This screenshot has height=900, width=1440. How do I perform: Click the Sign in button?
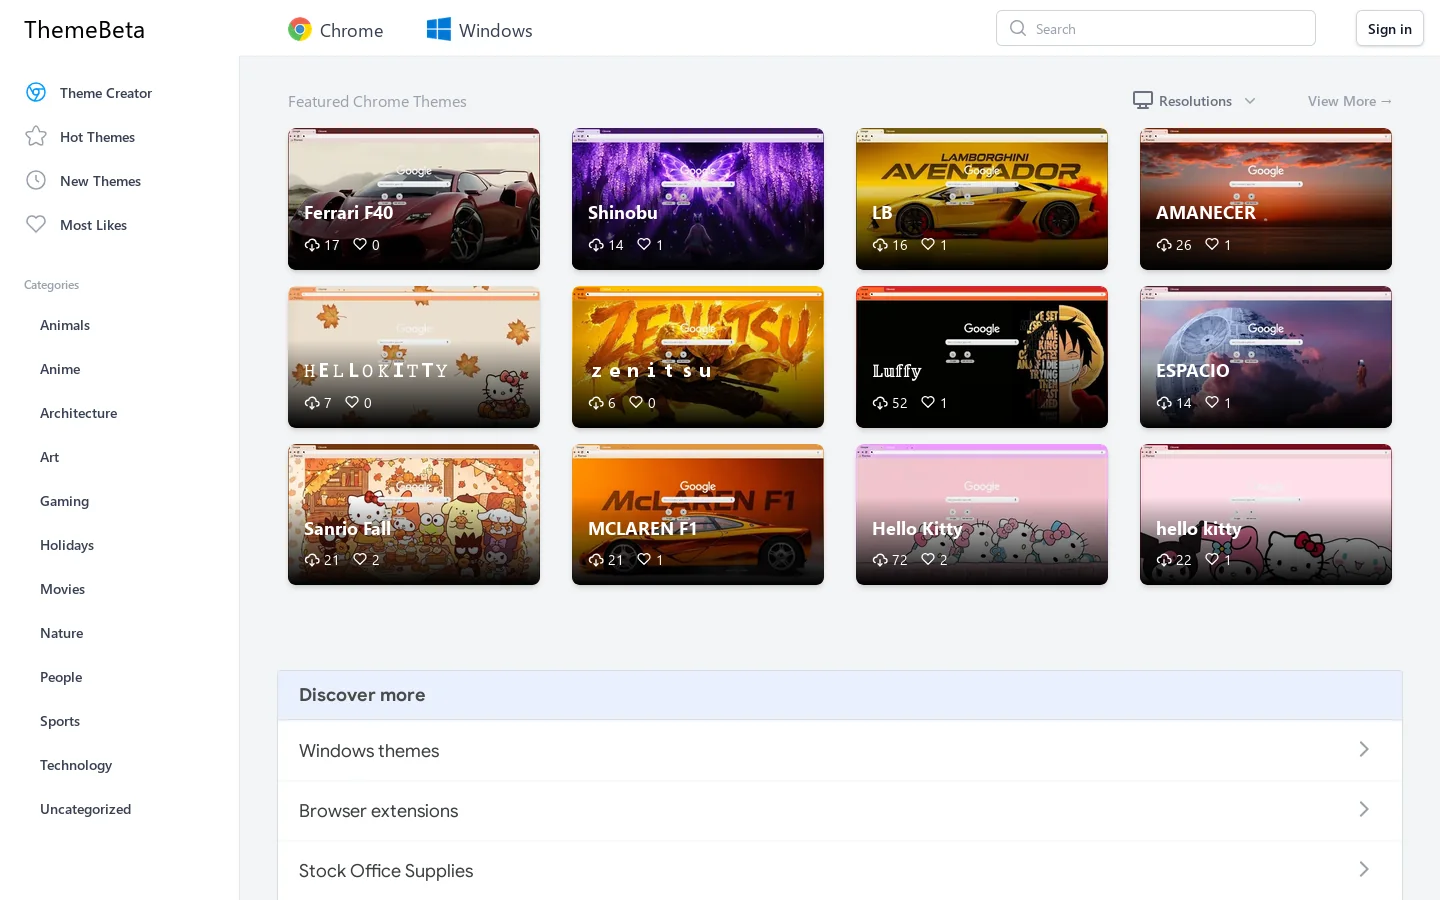coord(1390,29)
